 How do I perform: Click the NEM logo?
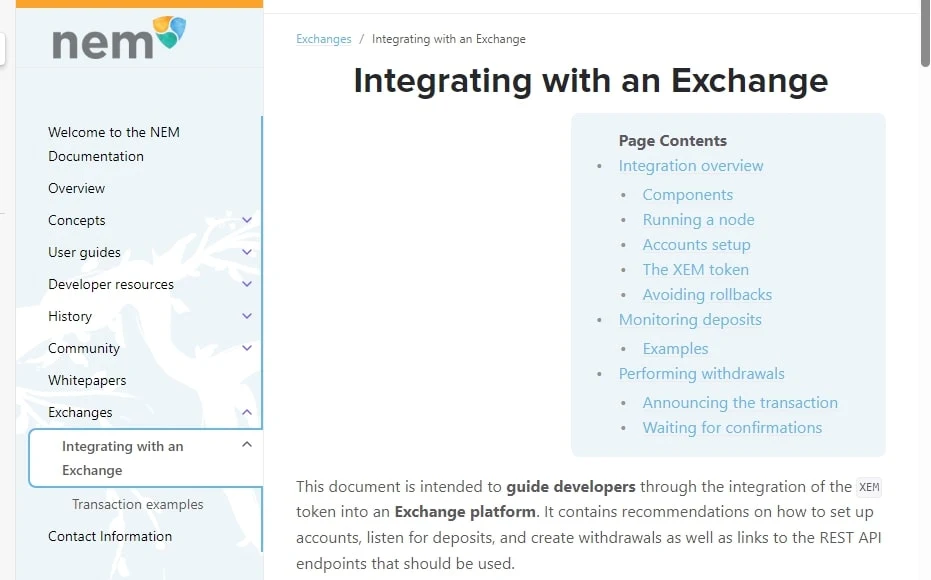coord(119,38)
